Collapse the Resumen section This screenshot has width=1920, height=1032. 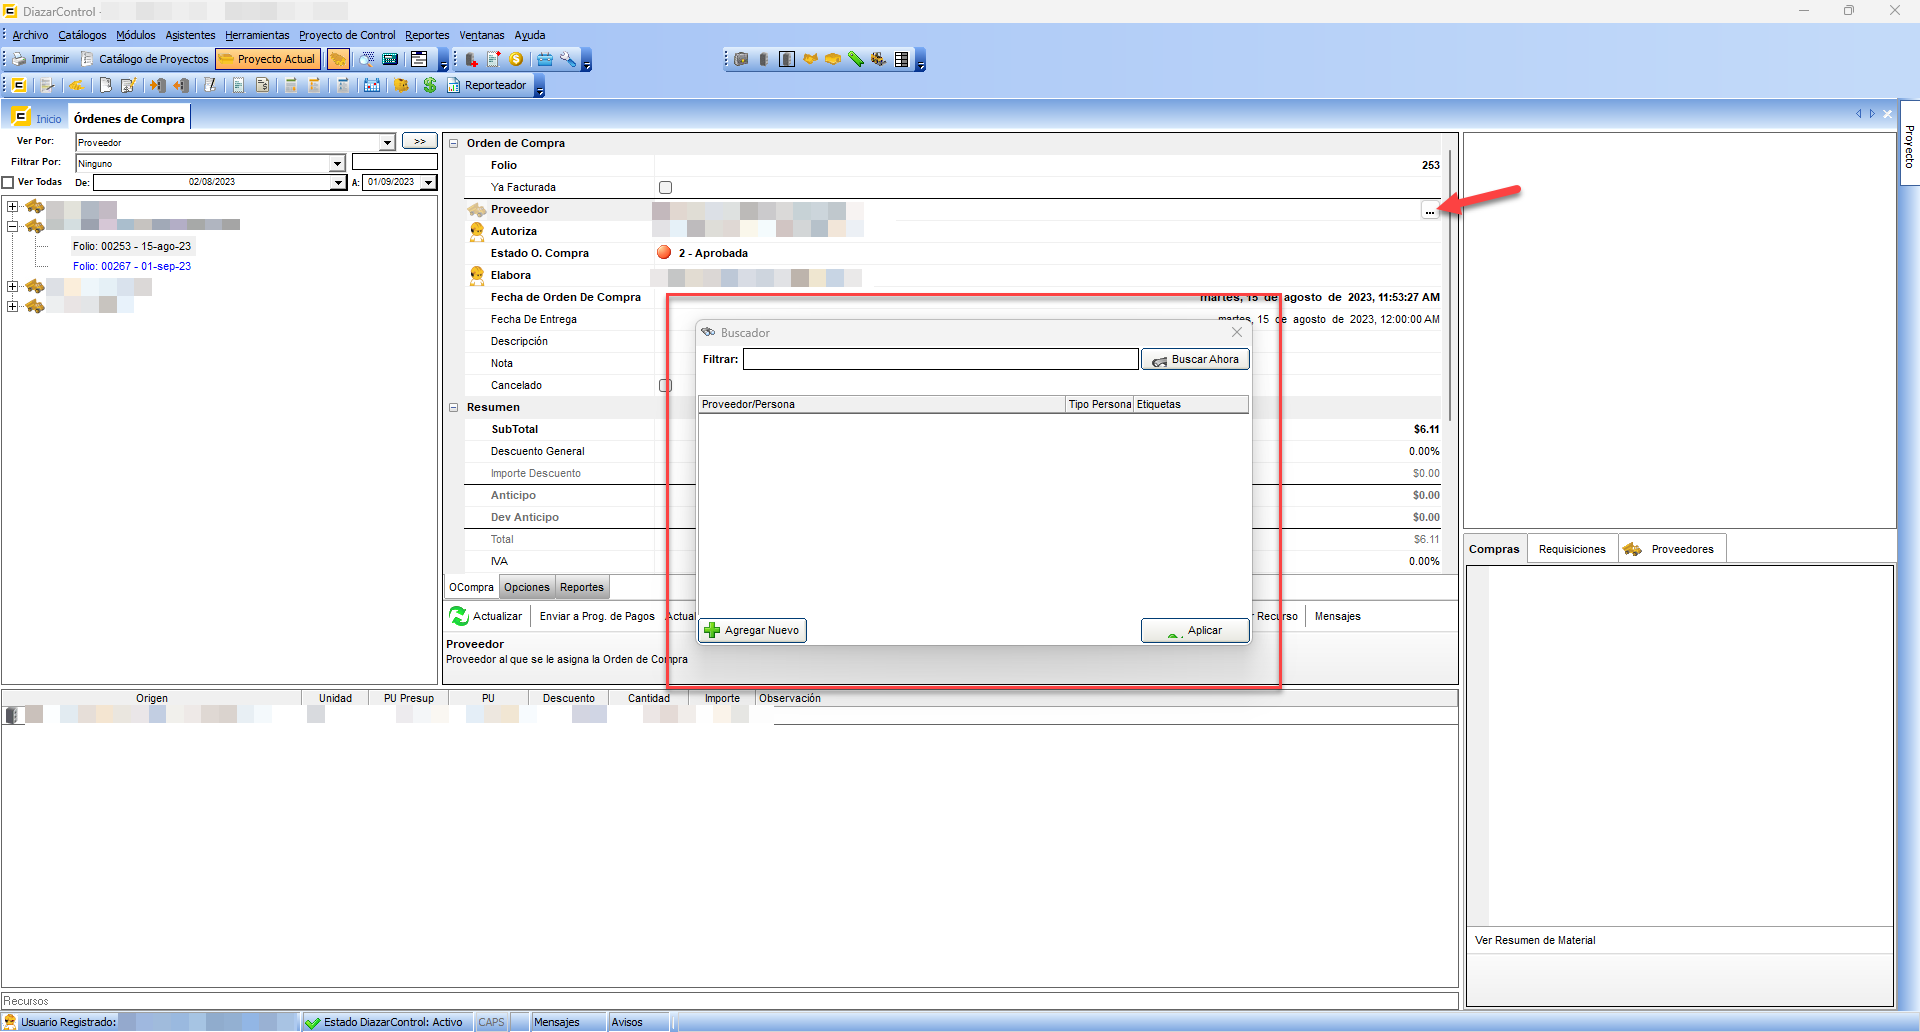(453, 408)
